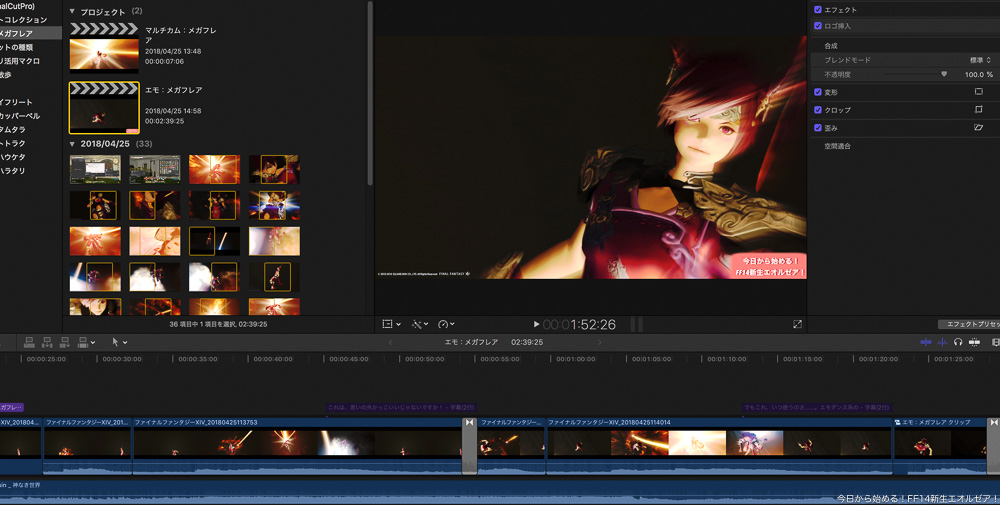Click the 00:01:52:26 timecode display

pos(579,325)
